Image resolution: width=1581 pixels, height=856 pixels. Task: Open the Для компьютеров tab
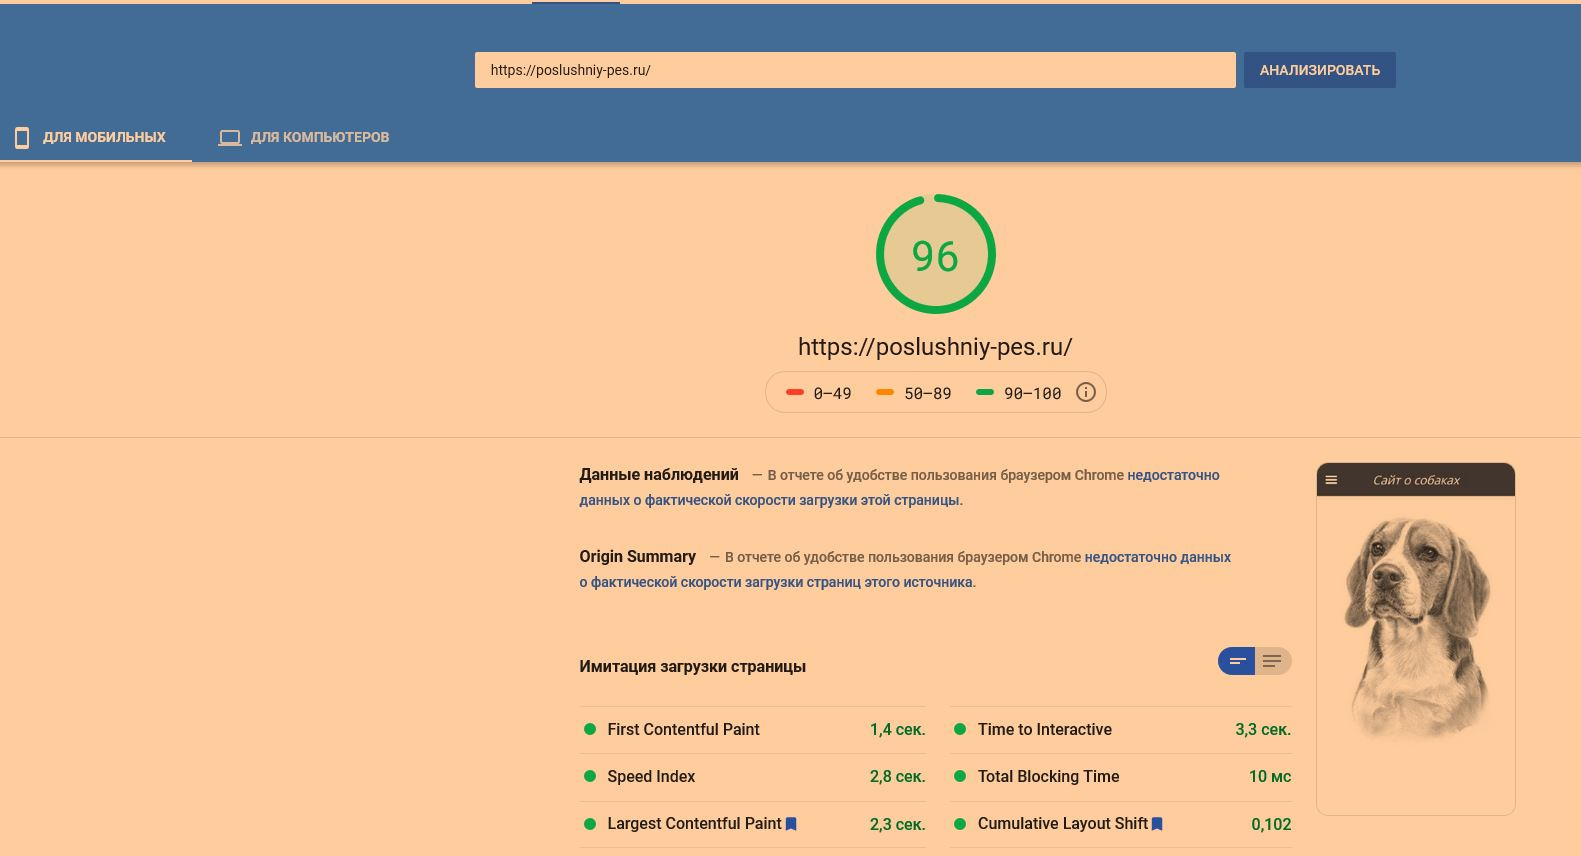(x=319, y=138)
